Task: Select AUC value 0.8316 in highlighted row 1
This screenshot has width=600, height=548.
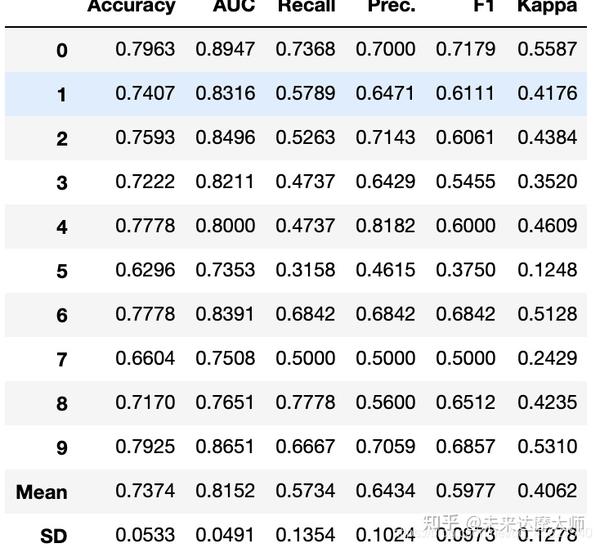Action: pos(225,93)
